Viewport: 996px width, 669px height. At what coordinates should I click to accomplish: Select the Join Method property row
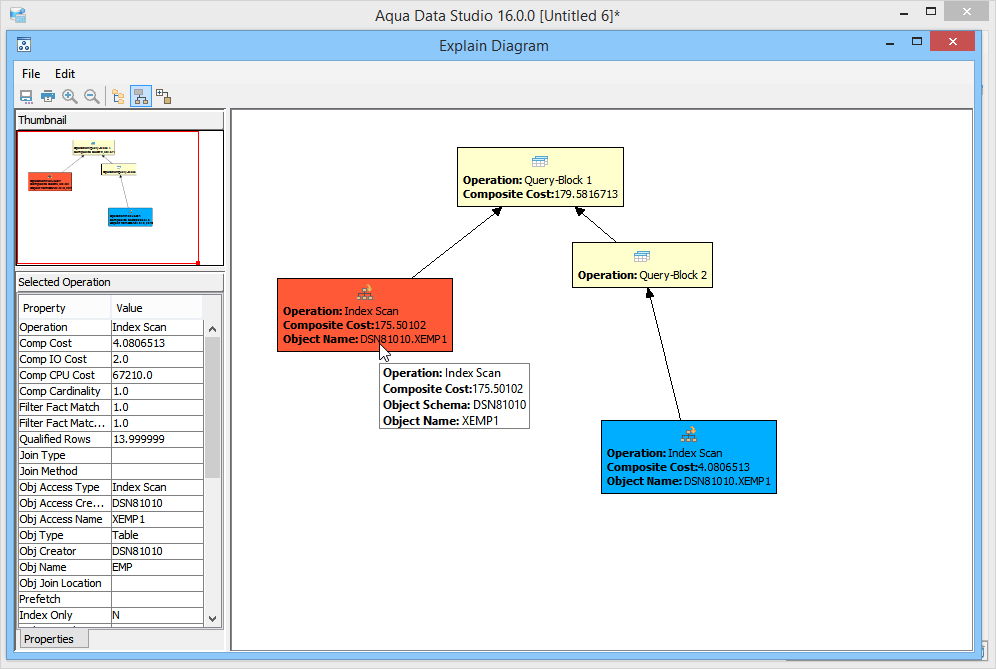pos(111,471)
